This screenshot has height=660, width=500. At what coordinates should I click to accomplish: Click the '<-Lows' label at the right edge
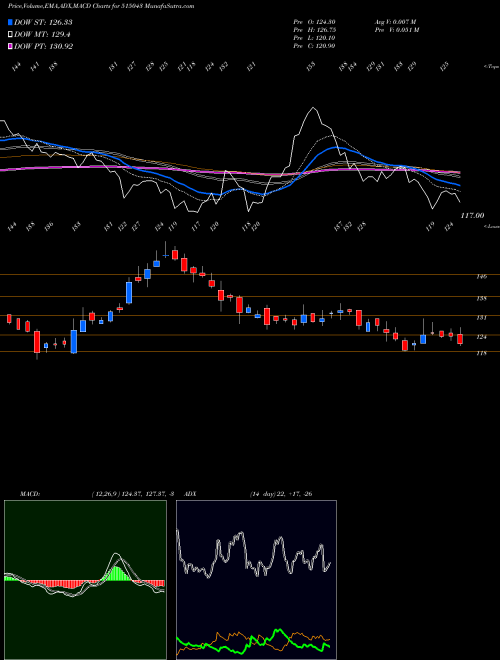point(491,226)
